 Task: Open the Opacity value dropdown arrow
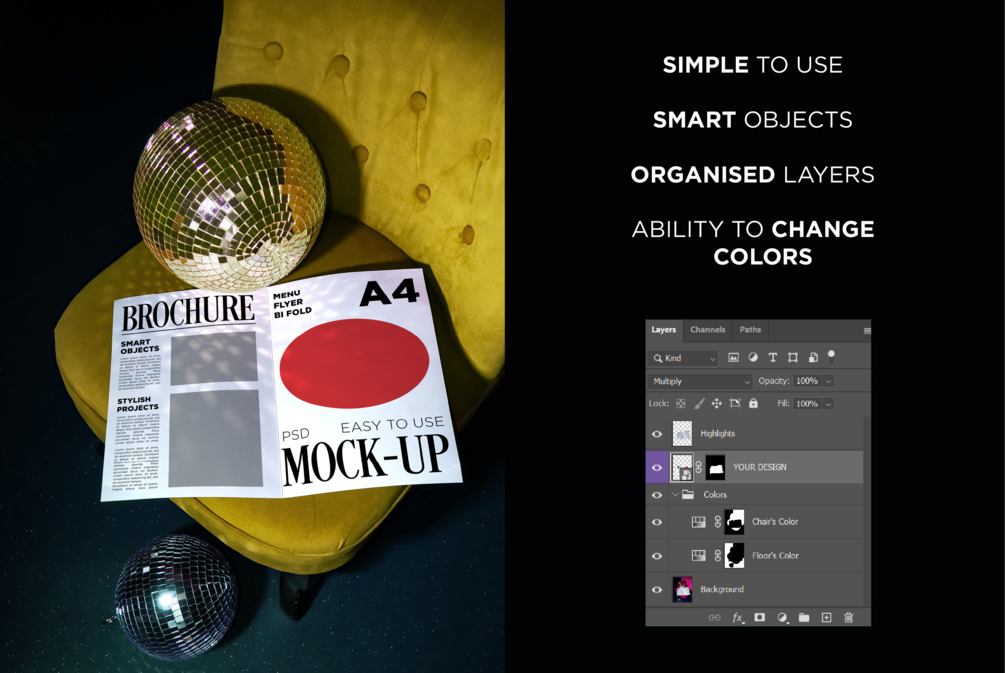pos(828,381)
